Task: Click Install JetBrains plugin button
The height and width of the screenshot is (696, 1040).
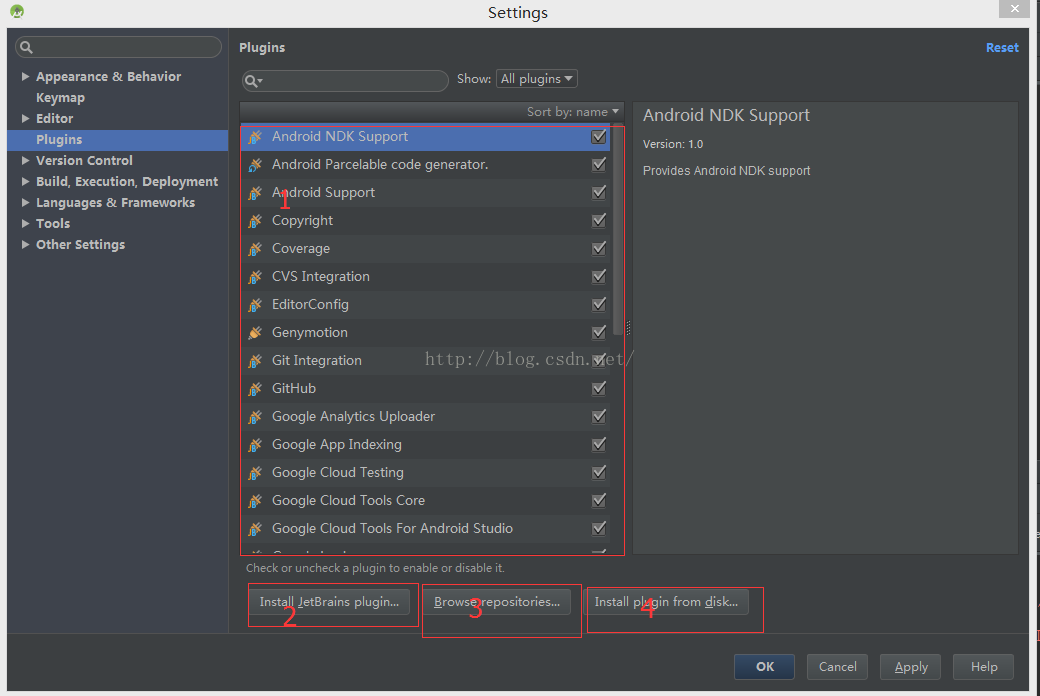Action: pyautogui.click(x=329, y=602)
